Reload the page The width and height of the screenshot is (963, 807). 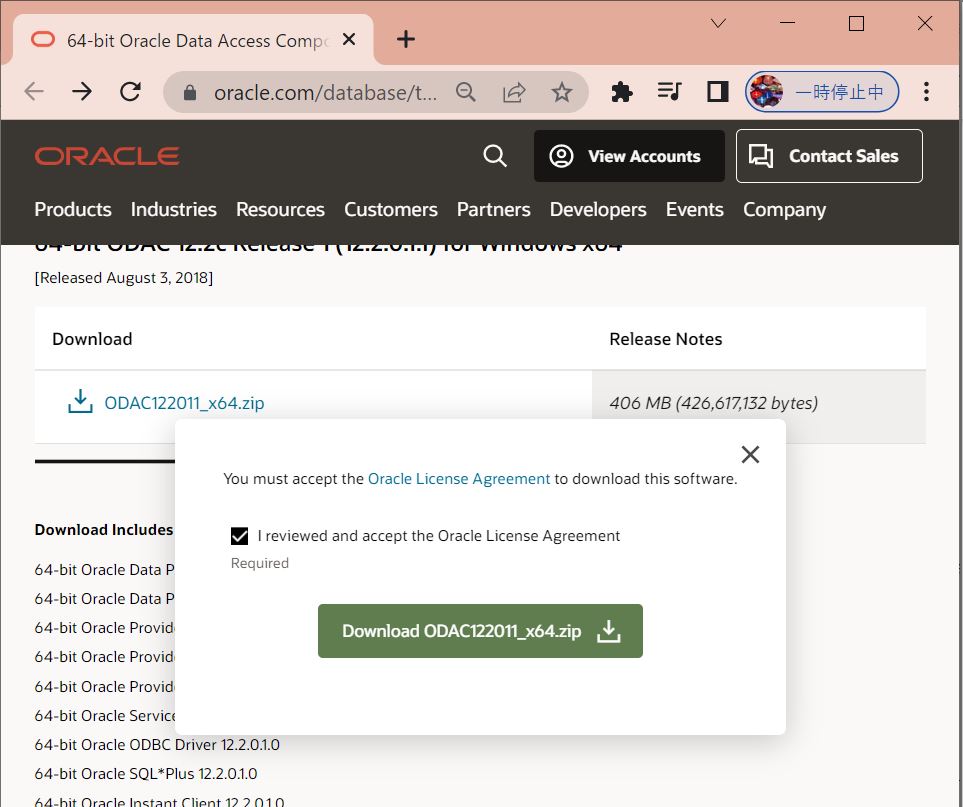130,92
